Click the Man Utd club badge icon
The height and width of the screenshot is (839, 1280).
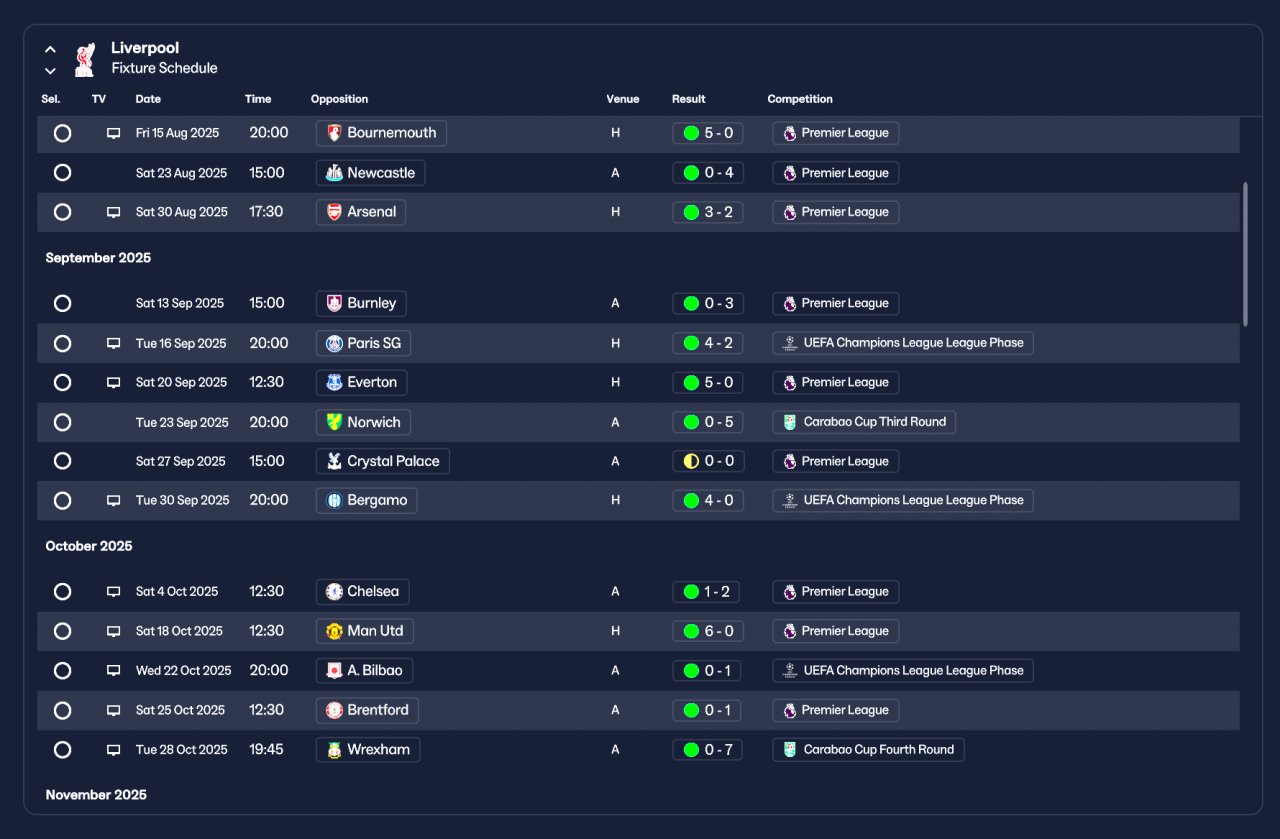(x=334, y=631)
